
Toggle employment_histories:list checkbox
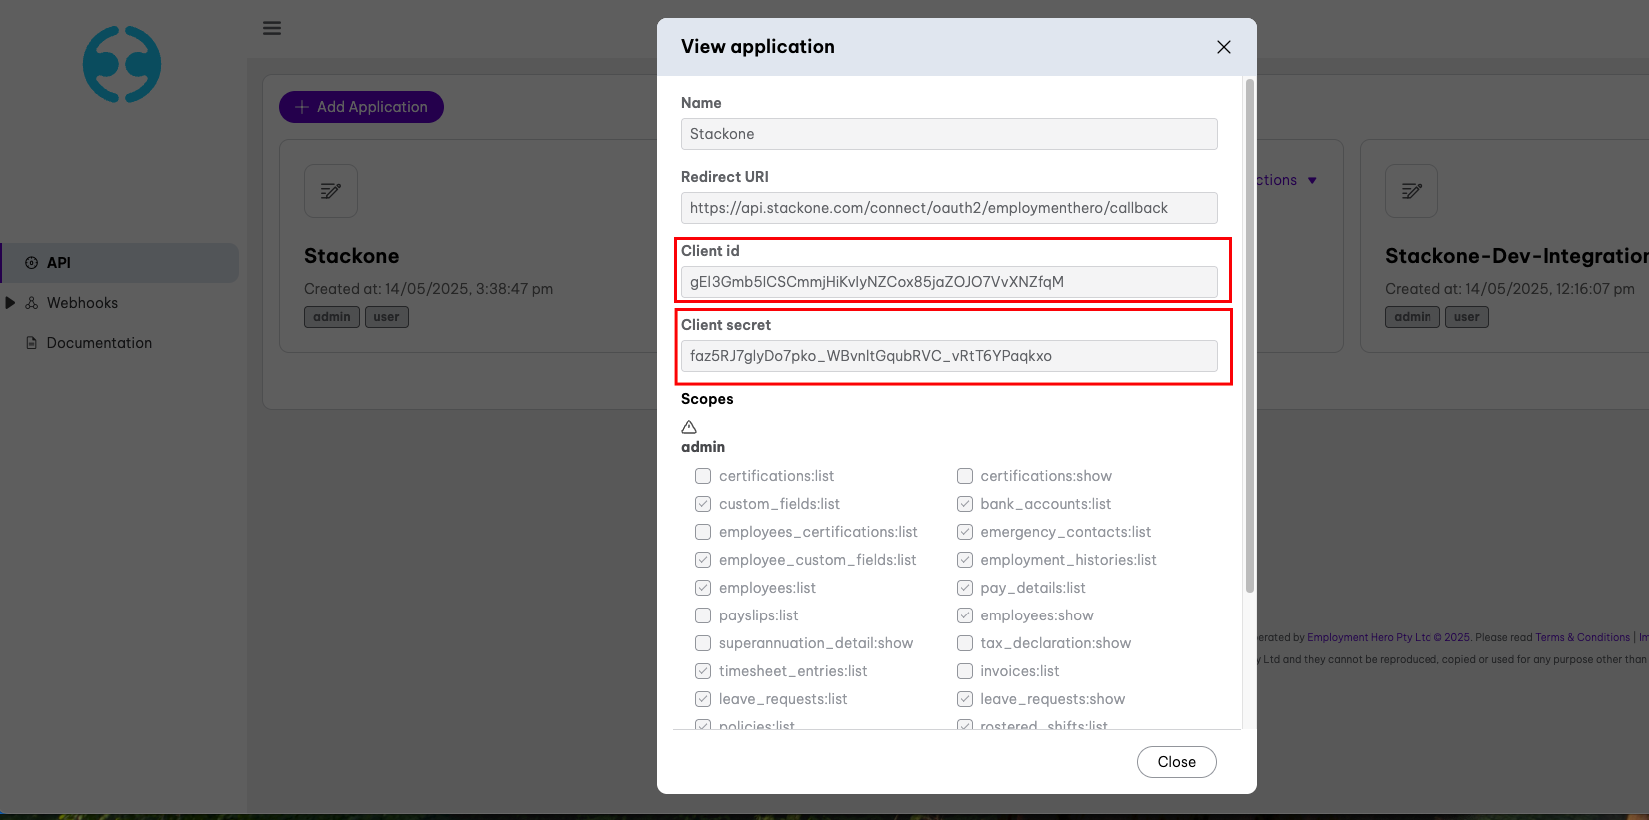pyautogui.click(x=965, y=560)
